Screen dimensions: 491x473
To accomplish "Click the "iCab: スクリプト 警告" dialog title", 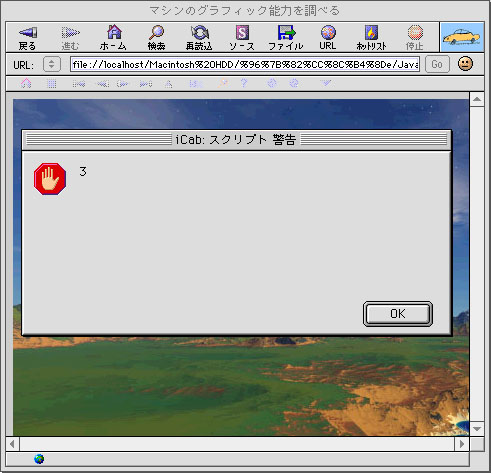I will tap(236, 139).
